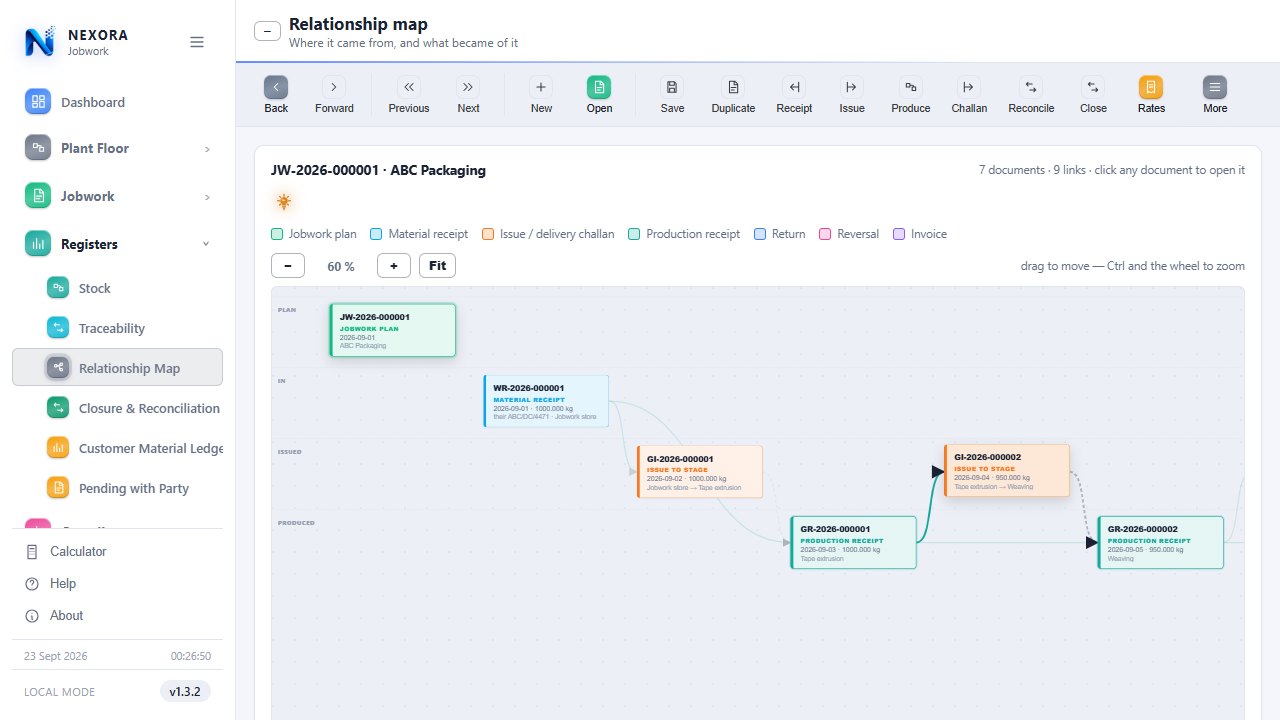
Task: Click the Duplicate icon
Action: click(733, 87)
